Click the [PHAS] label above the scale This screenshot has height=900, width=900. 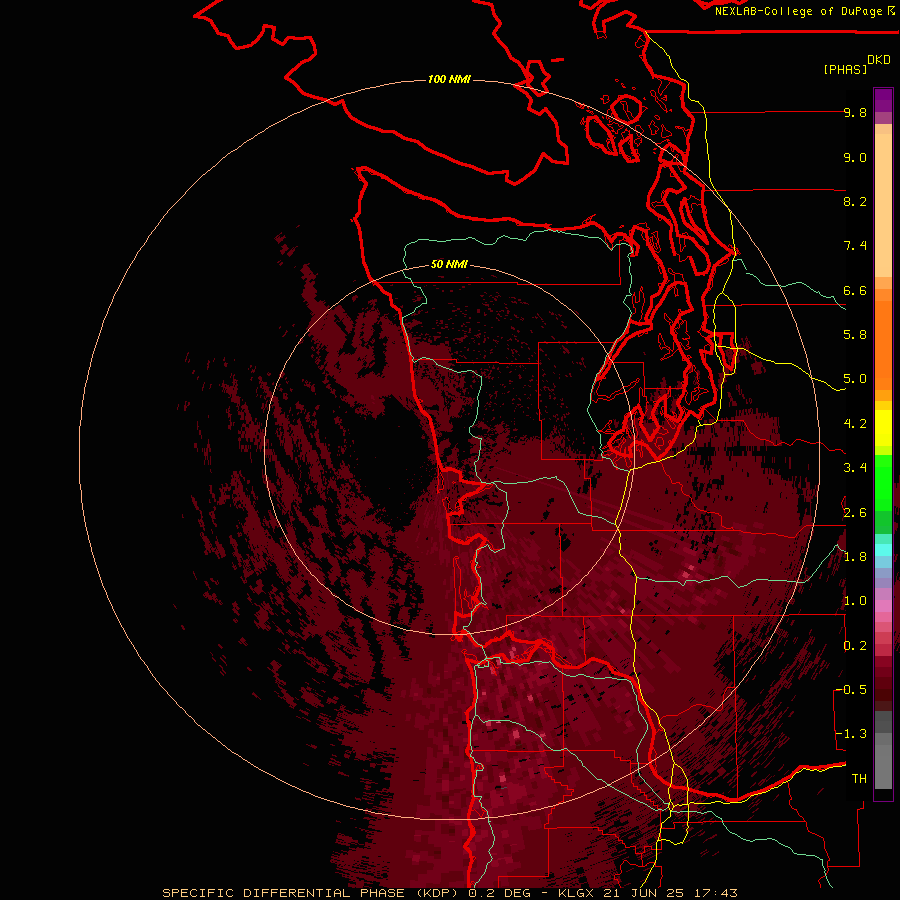845,69
